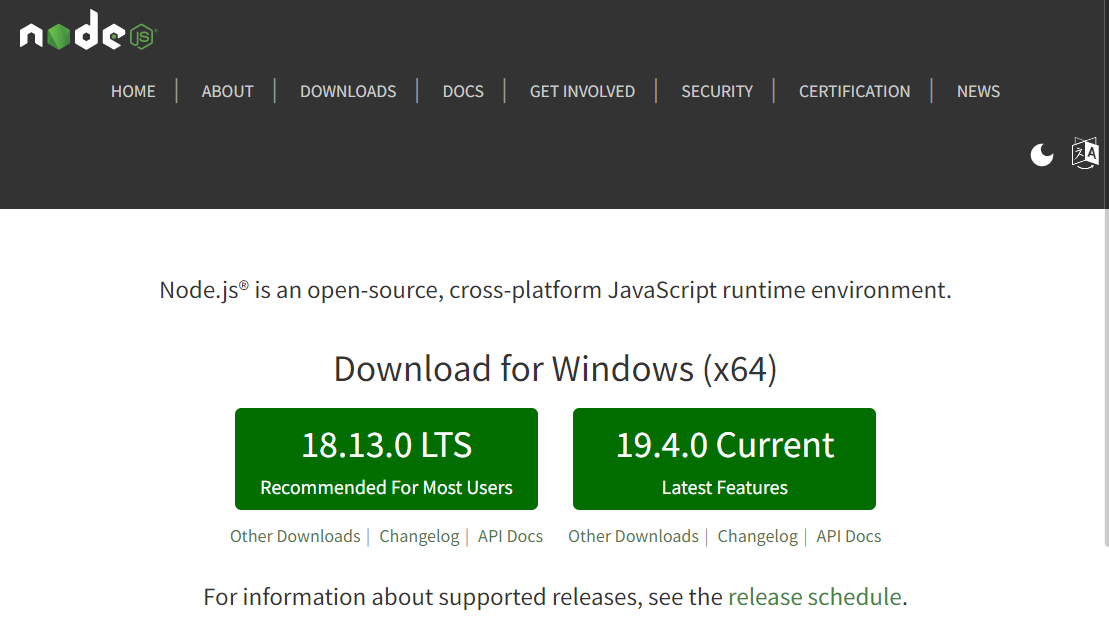The image size is (1109, 642).
Task: Open the SECURITY nav item
Action: point(717,91)
